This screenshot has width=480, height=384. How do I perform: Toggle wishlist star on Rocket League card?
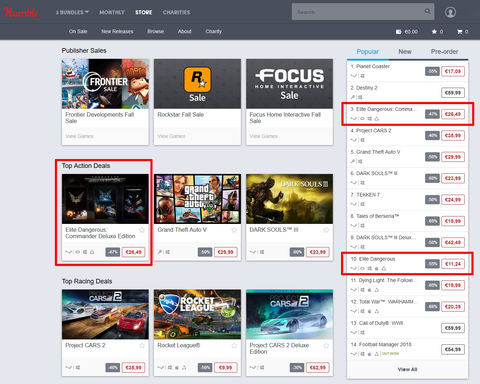tap(234, 345)
